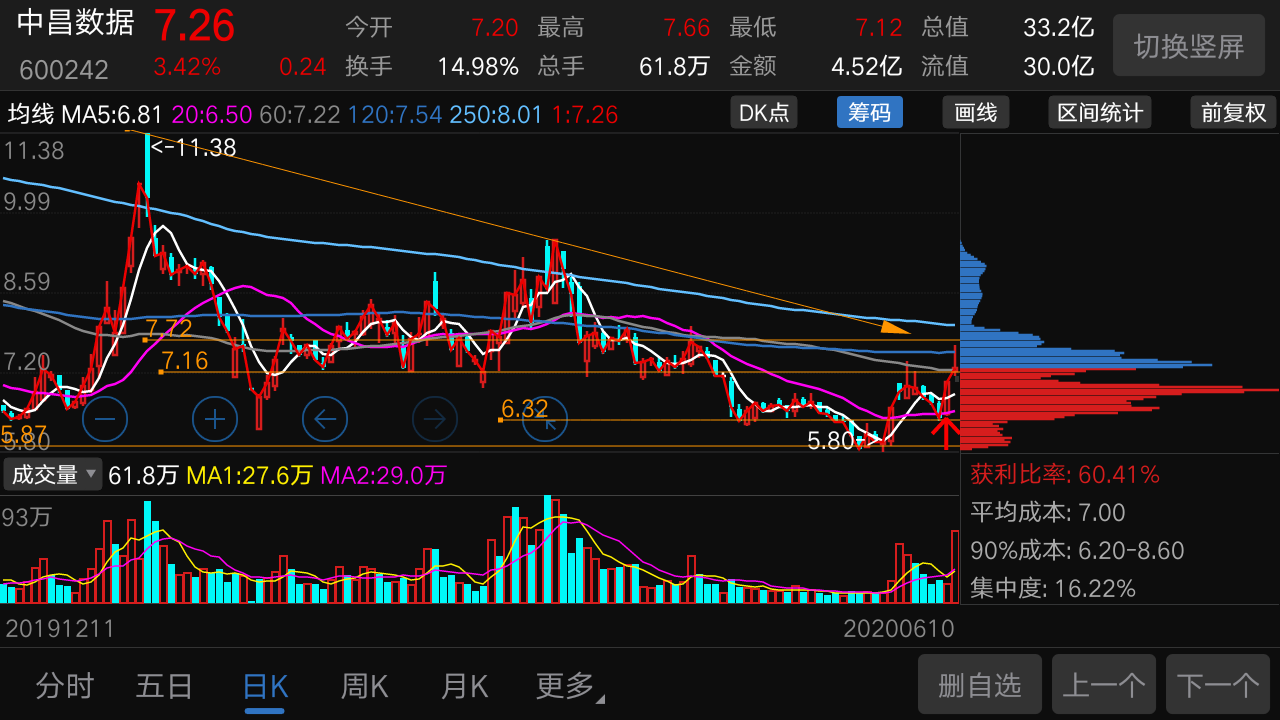Tap the 平均成本: 7.00 readout
Image resolution: width=1280 pixels, height=720 pixels.
[x=1048, y=512]
